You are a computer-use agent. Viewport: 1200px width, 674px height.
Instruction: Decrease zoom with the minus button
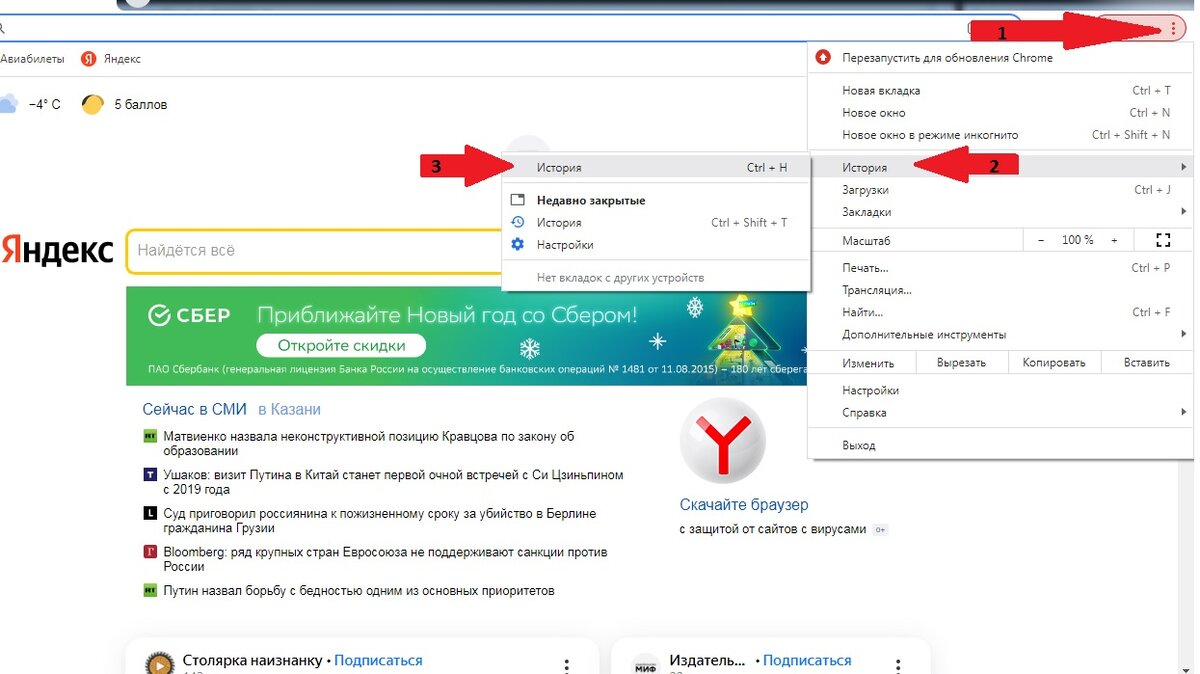click(1041, 240)
